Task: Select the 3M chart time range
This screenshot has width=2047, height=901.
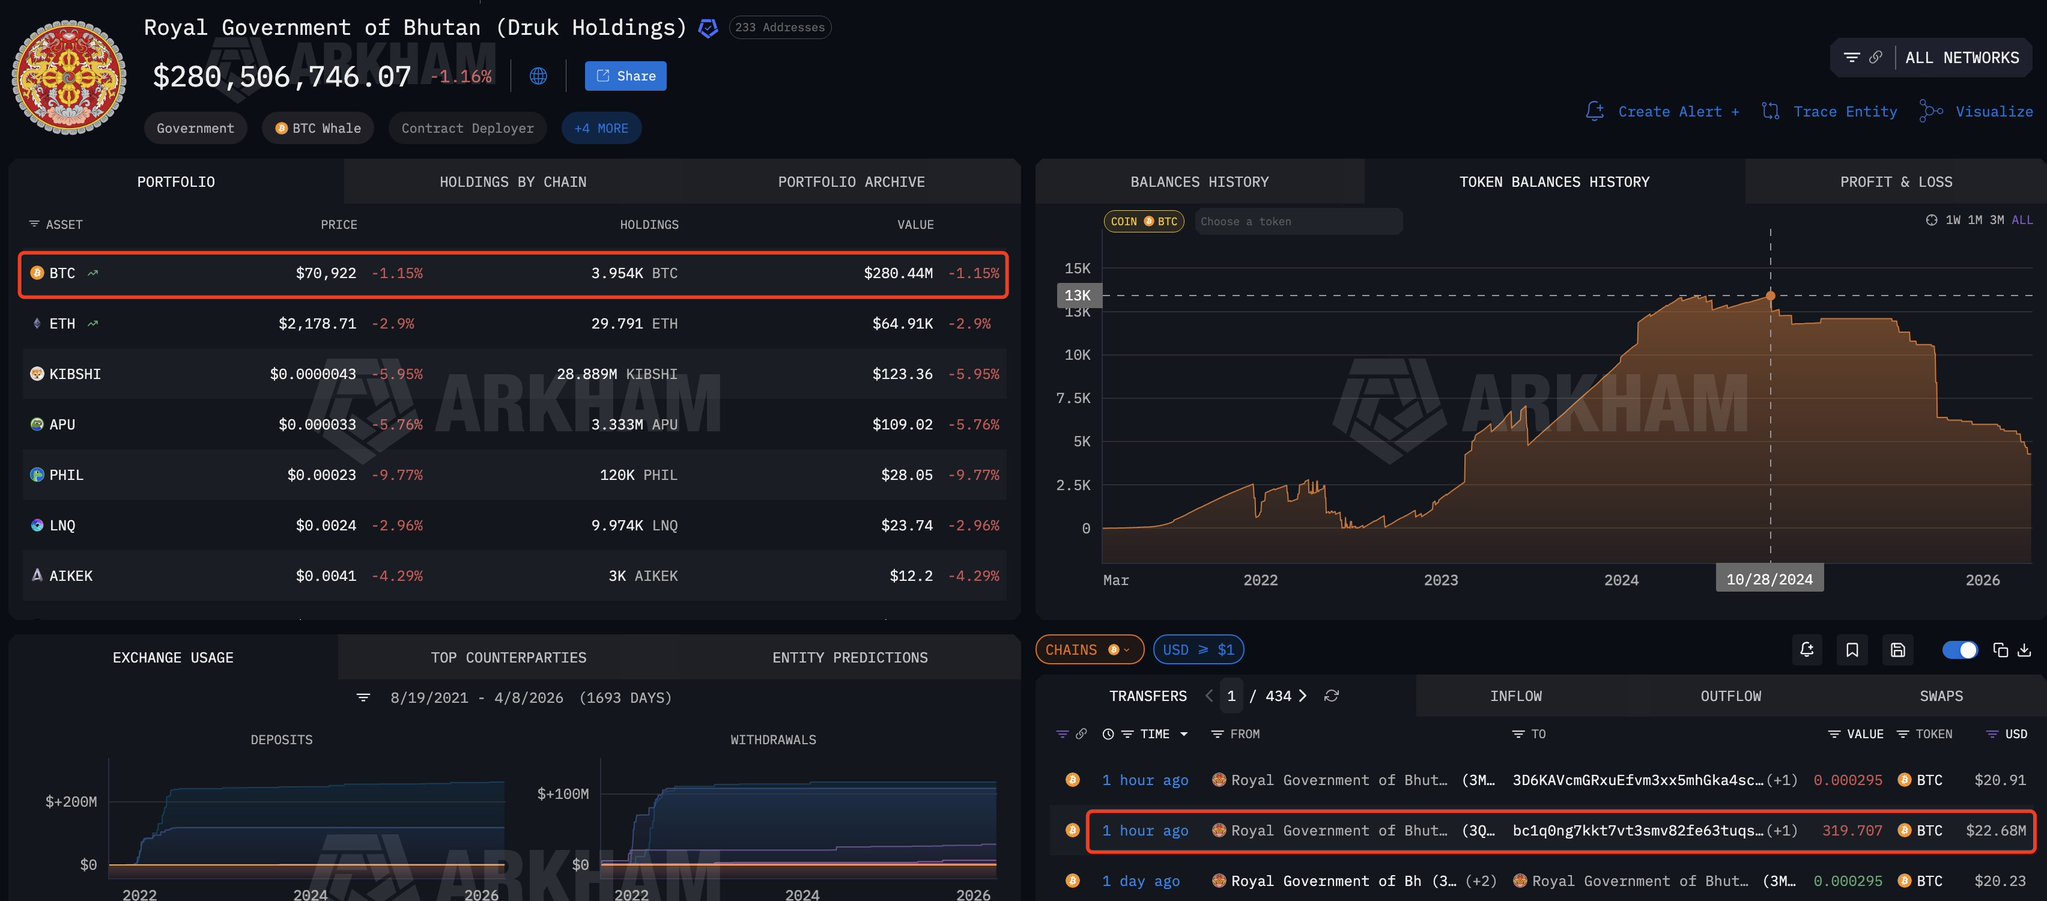Action: [x=1996, y=220]
